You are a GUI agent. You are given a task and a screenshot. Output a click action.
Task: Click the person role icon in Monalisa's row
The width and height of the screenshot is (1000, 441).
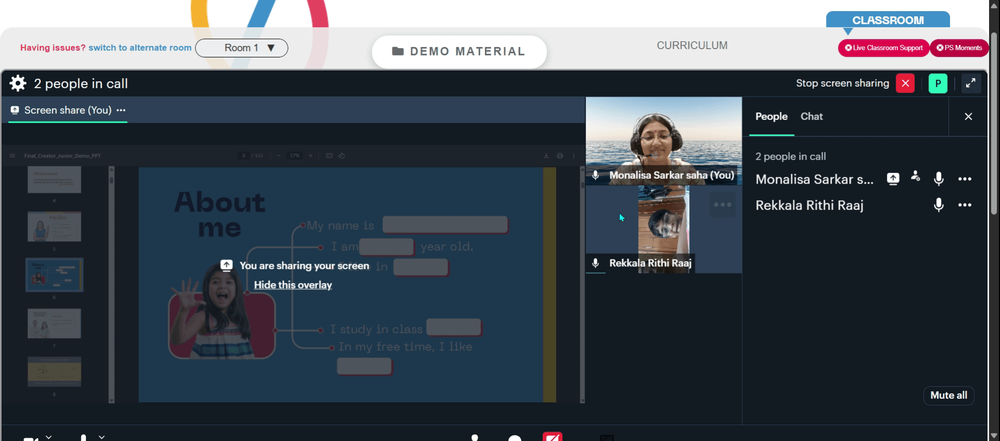coord(916,177)
